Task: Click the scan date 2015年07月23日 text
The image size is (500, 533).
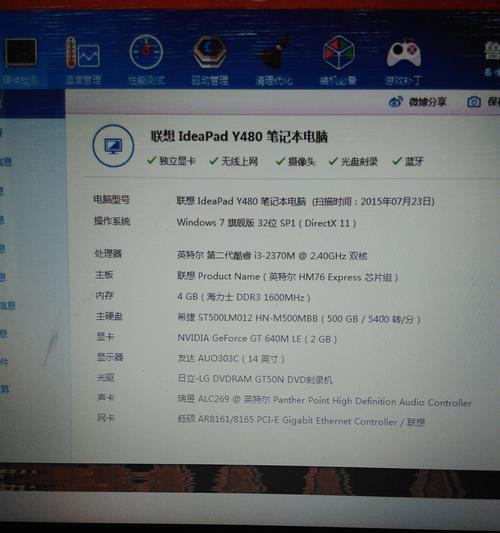Action: click(x=397, y=202)
